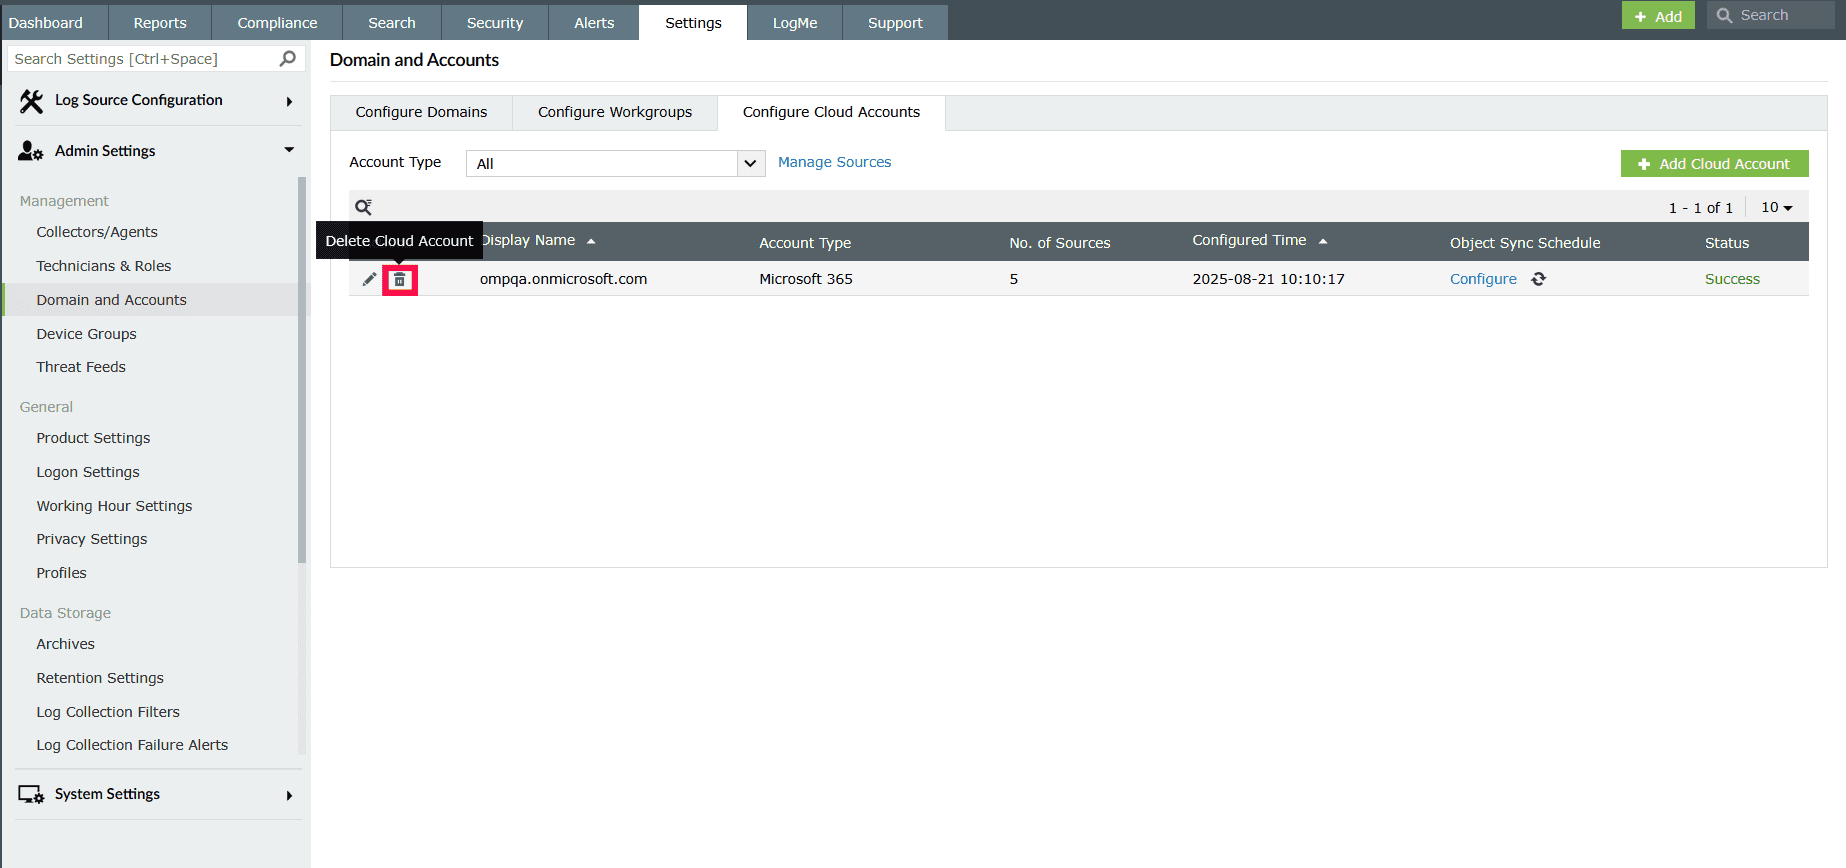
Task: Click the 2025-08-21 10:10:17 configured time
Action: pyautogui.click(x=1268, y=279)
